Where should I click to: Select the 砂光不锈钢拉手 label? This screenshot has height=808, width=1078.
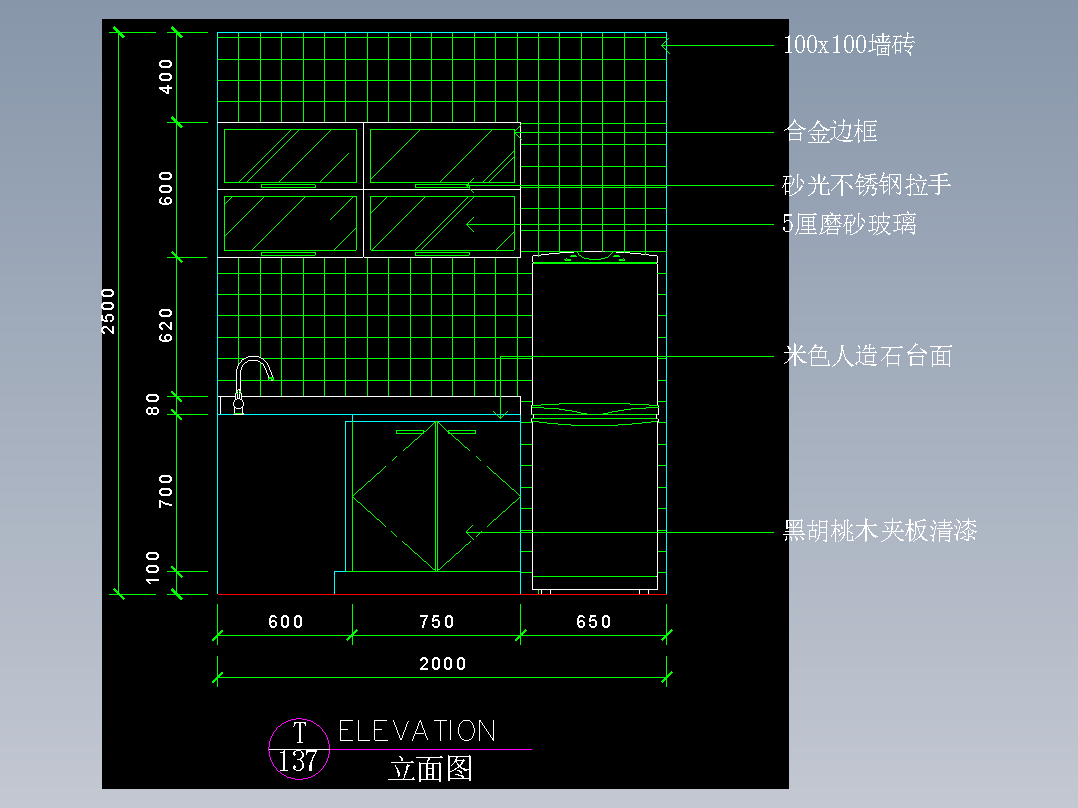(866, 185)
